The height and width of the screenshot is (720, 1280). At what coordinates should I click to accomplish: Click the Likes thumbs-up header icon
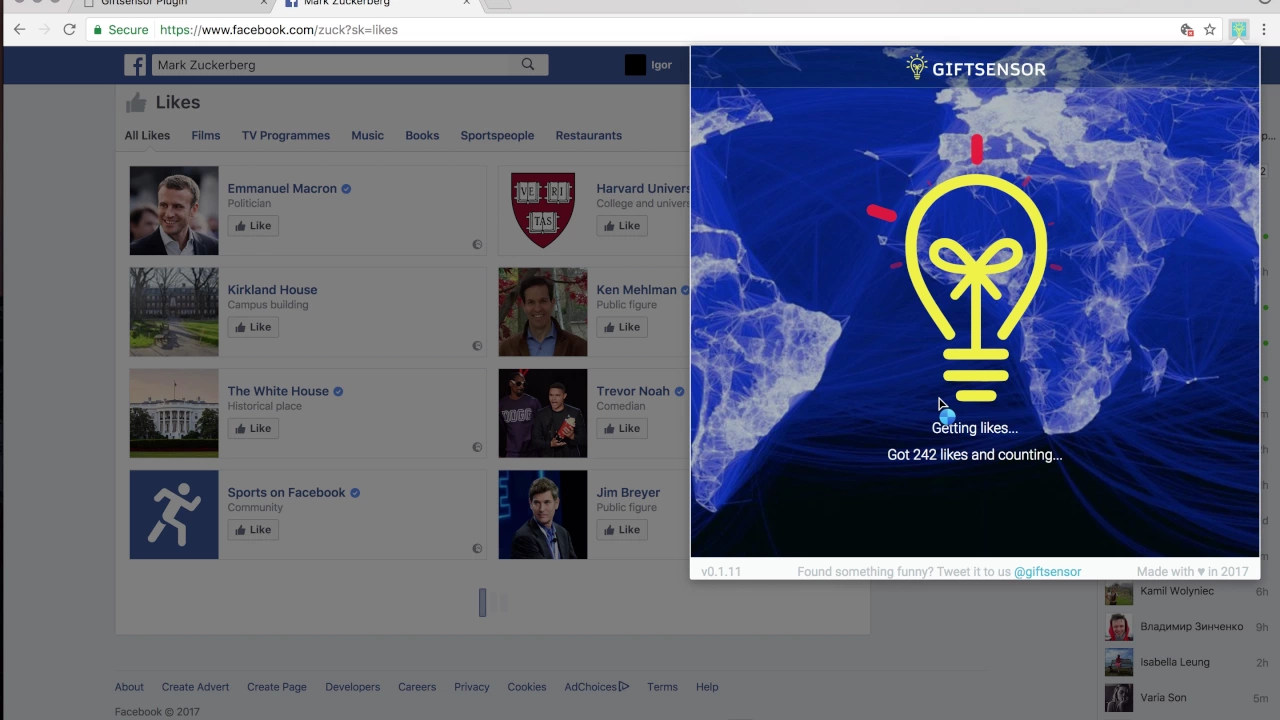(x=136, y=102)
